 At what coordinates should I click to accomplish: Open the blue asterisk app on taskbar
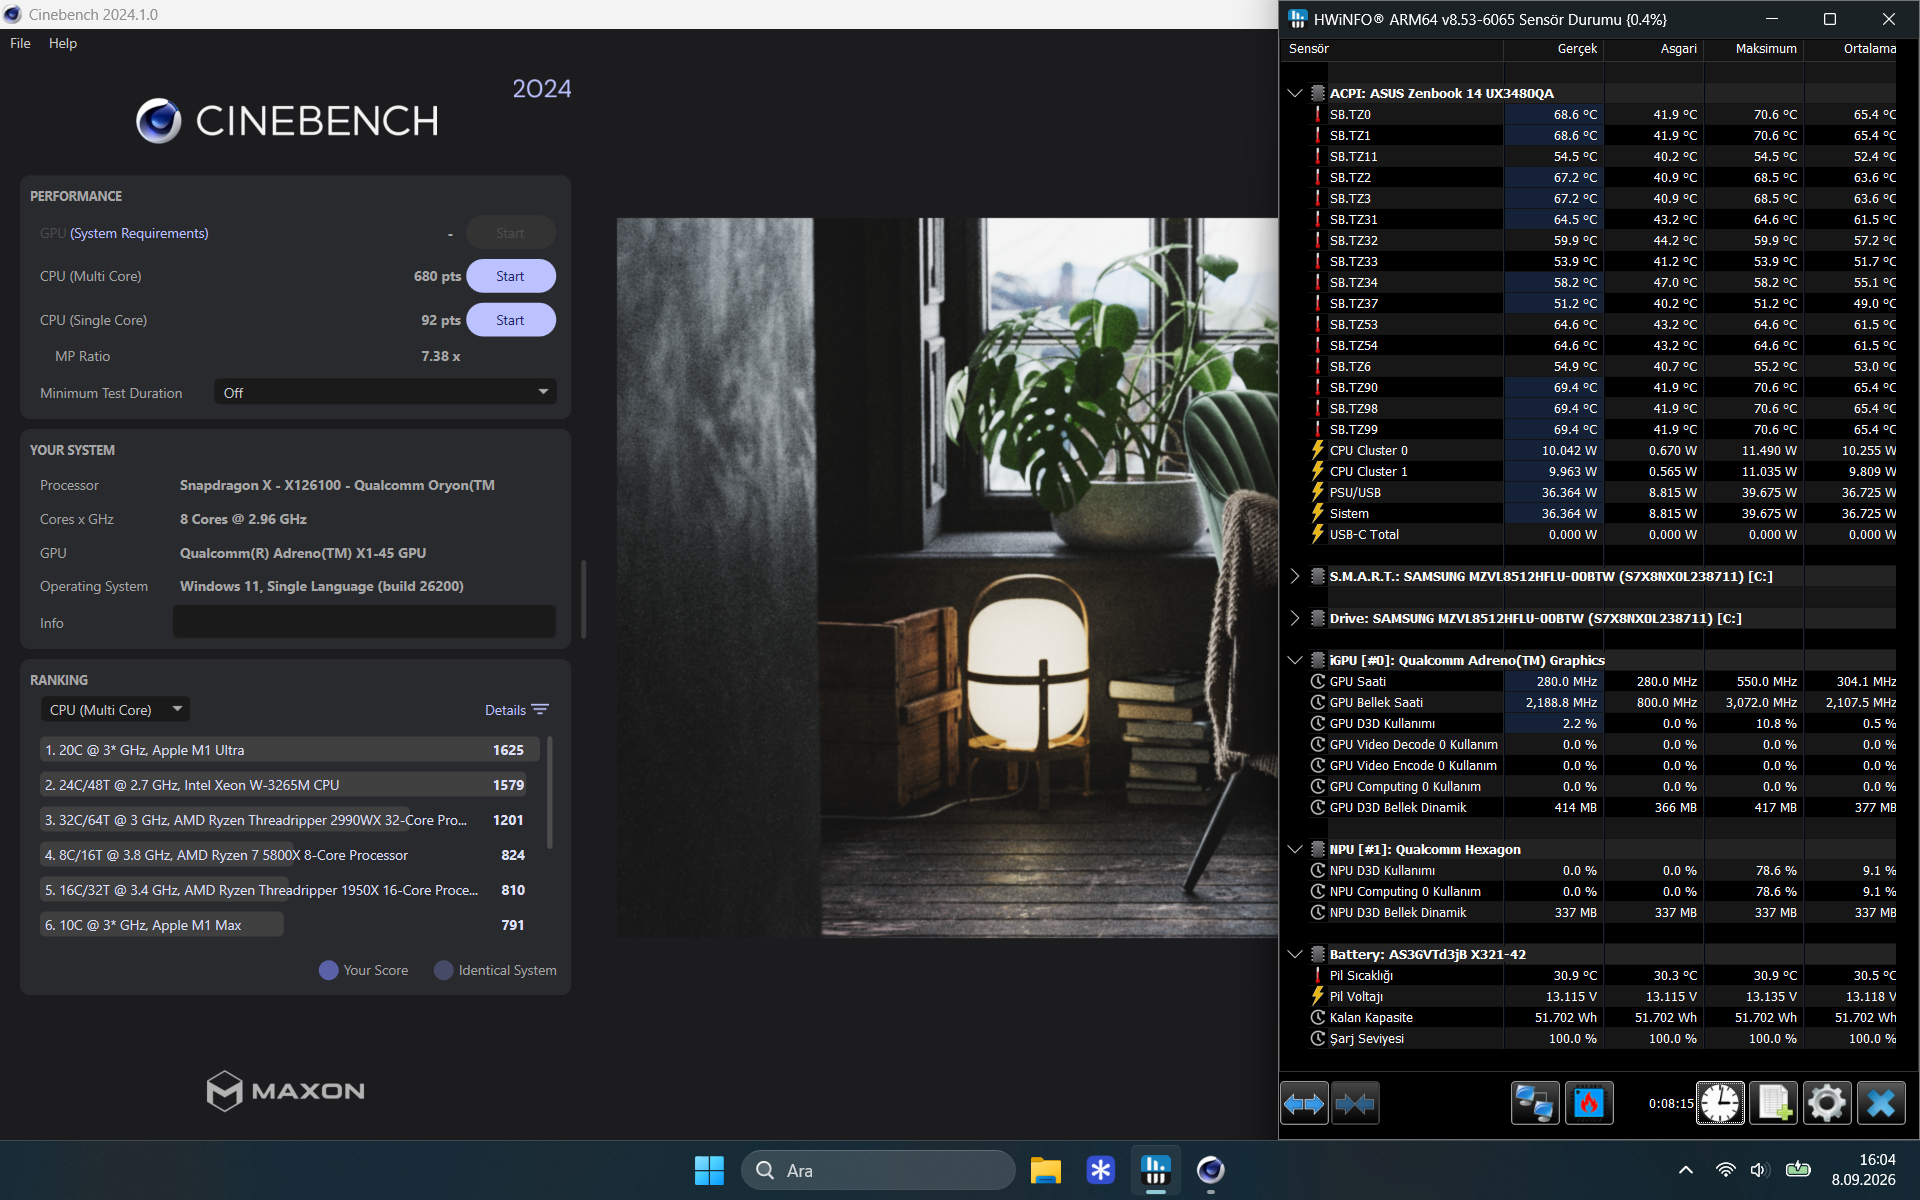coord(1101,1170)
